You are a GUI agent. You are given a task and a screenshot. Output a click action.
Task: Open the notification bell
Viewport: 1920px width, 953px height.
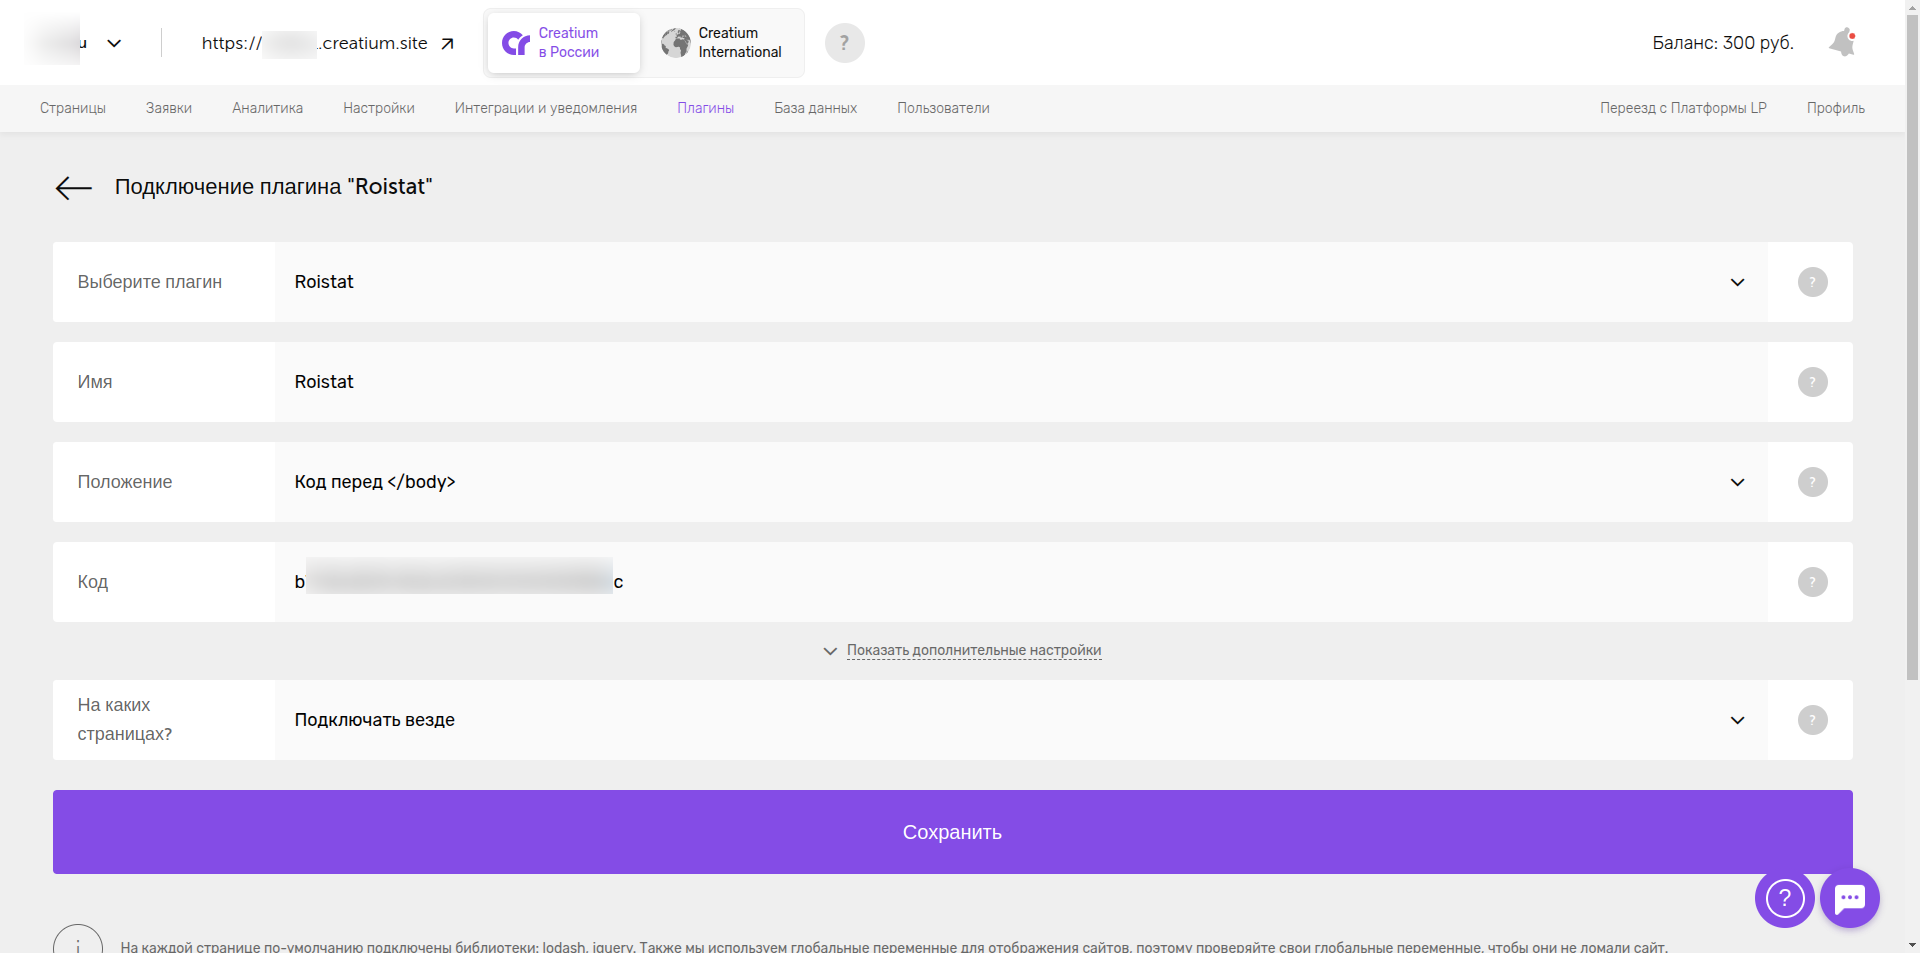click(1841, 43)
